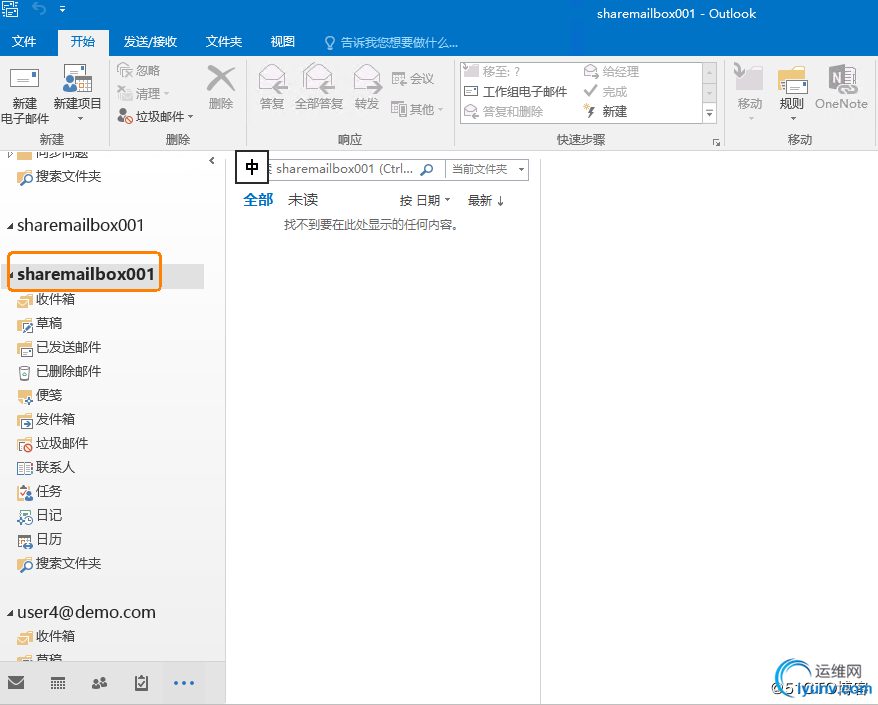
Task: Open Clean Up (清理) dropdown
Action: (x=143, y=94)
